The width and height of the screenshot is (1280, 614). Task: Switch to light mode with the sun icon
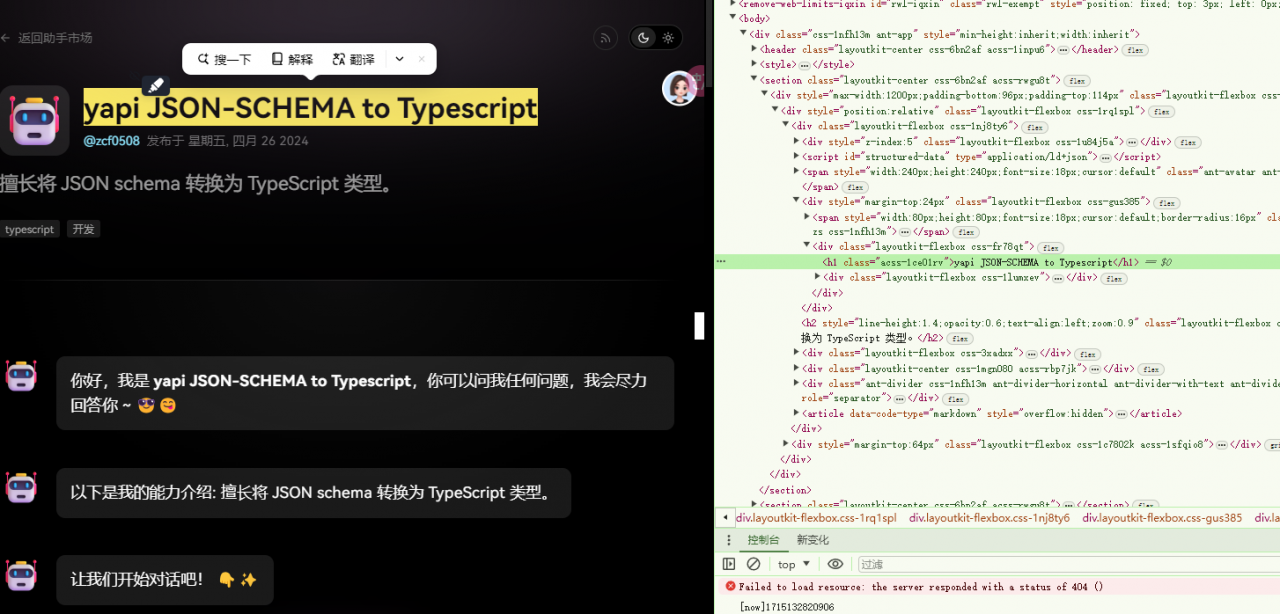[668, 38]
